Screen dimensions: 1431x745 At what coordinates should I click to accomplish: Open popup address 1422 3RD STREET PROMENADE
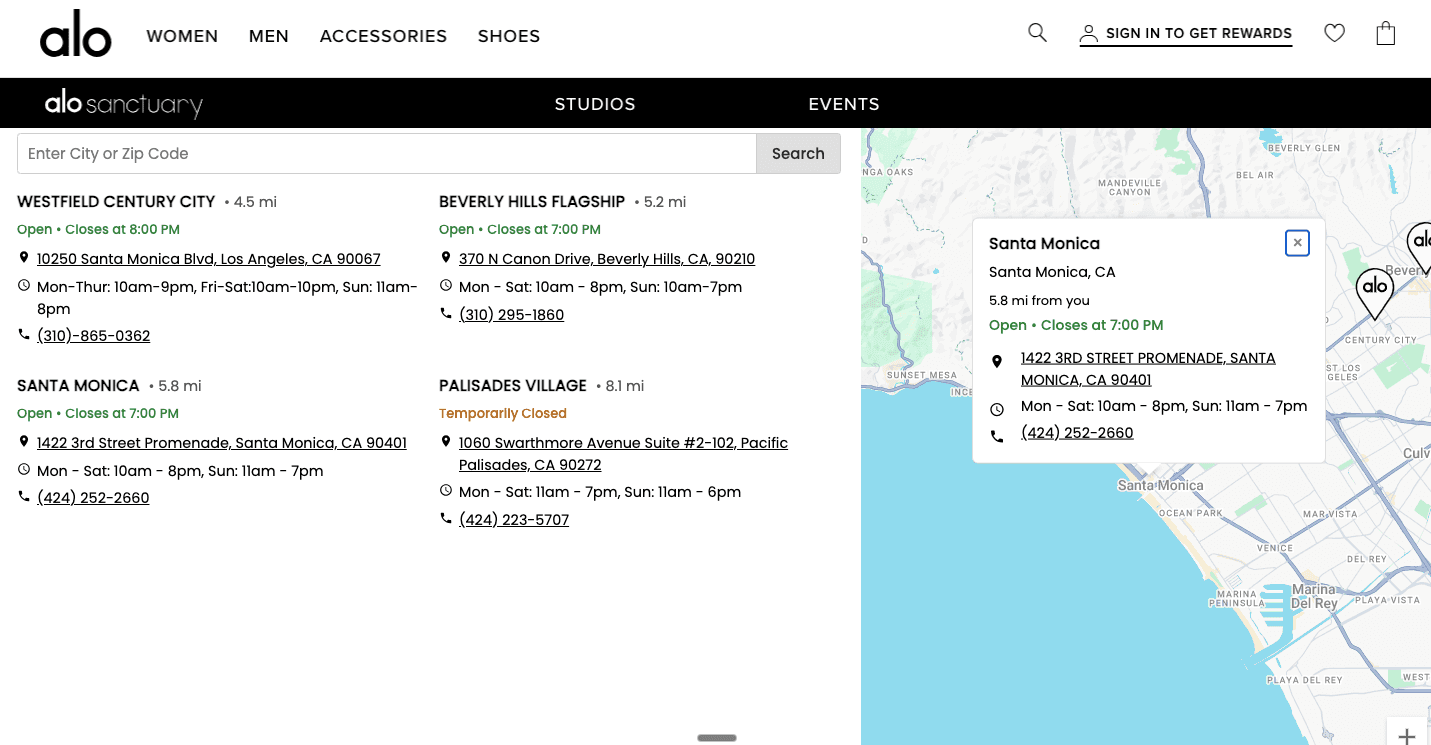tap(1148, 369)
